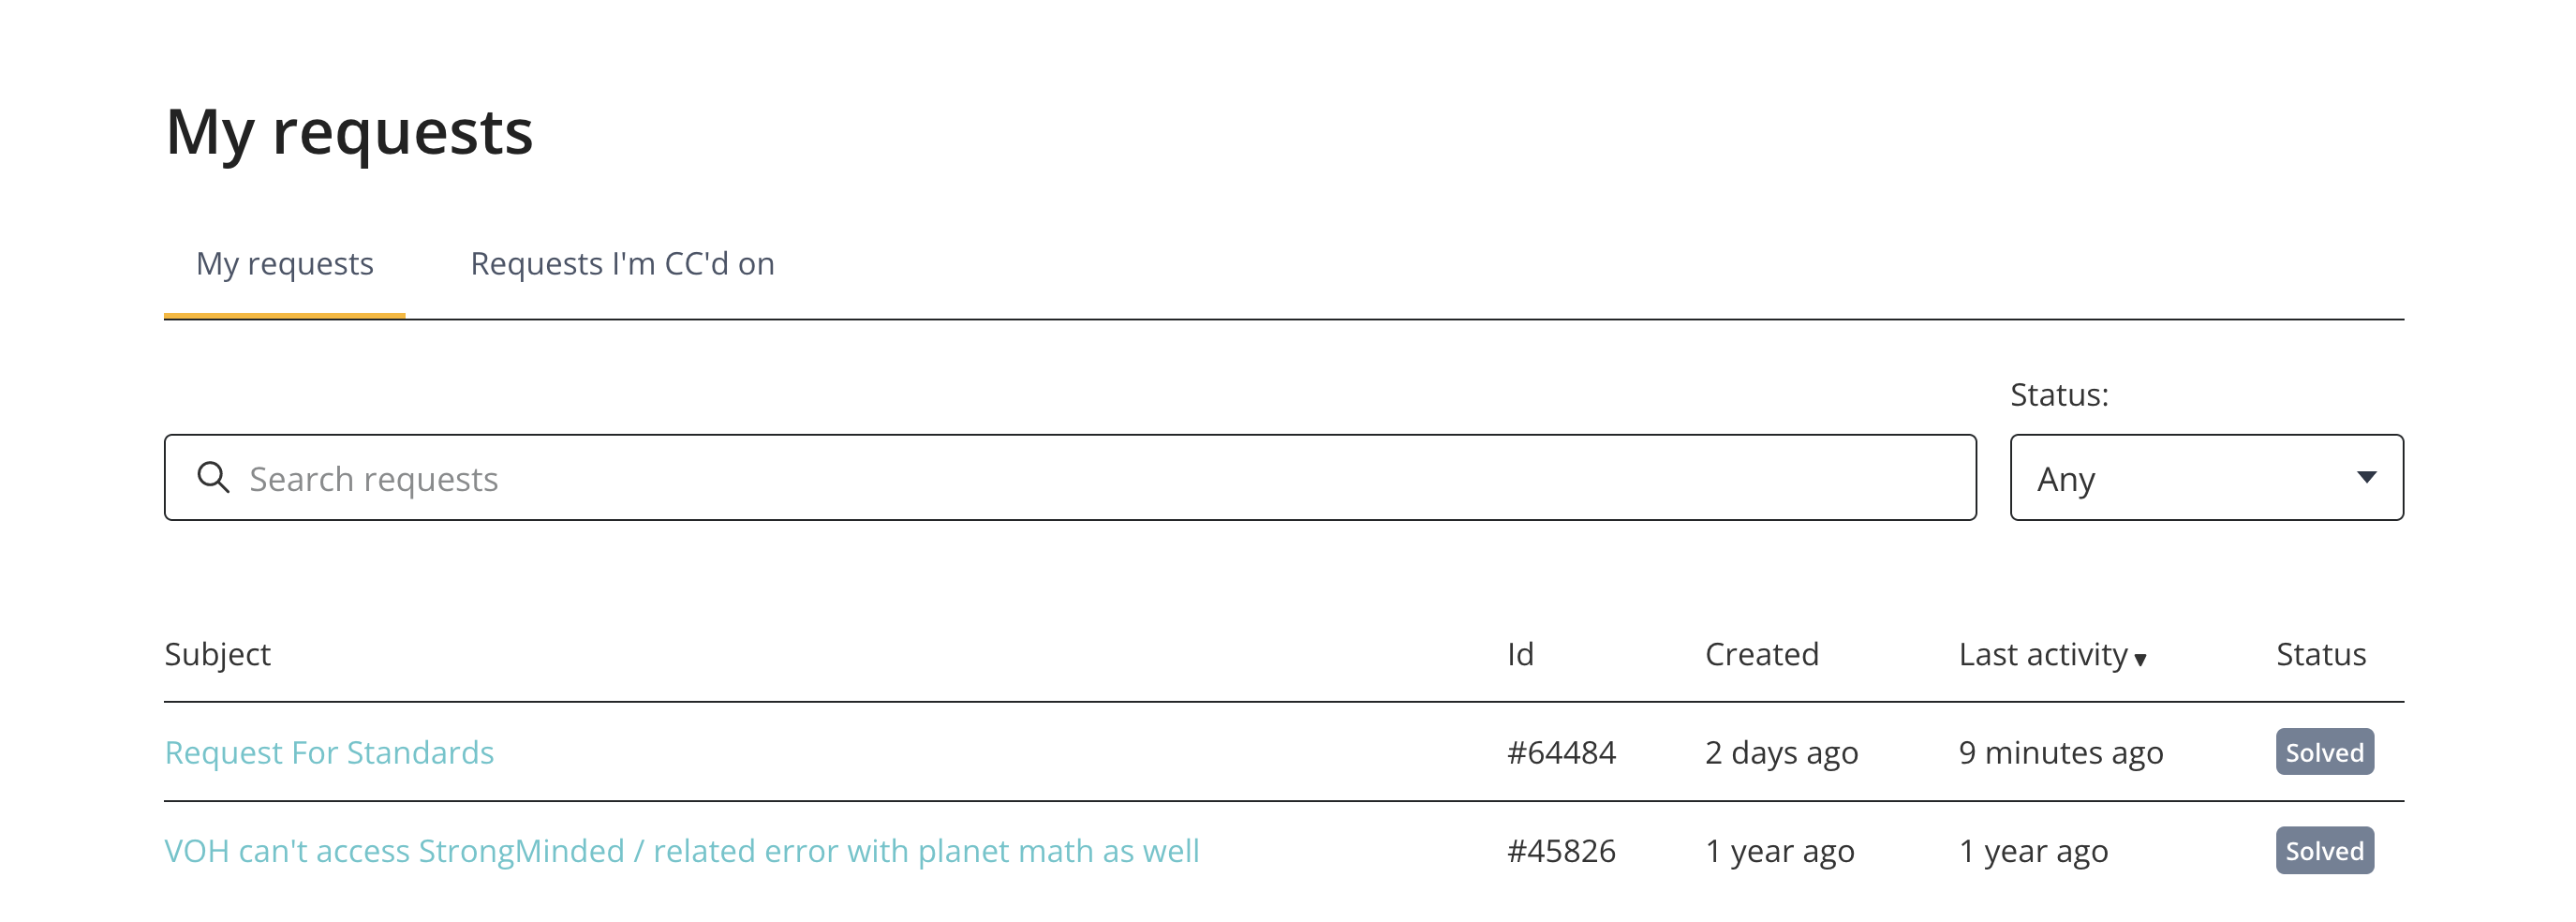Screen dimensions: 2576x922
Task: Click the Id column header
Action: [1520, 654]
